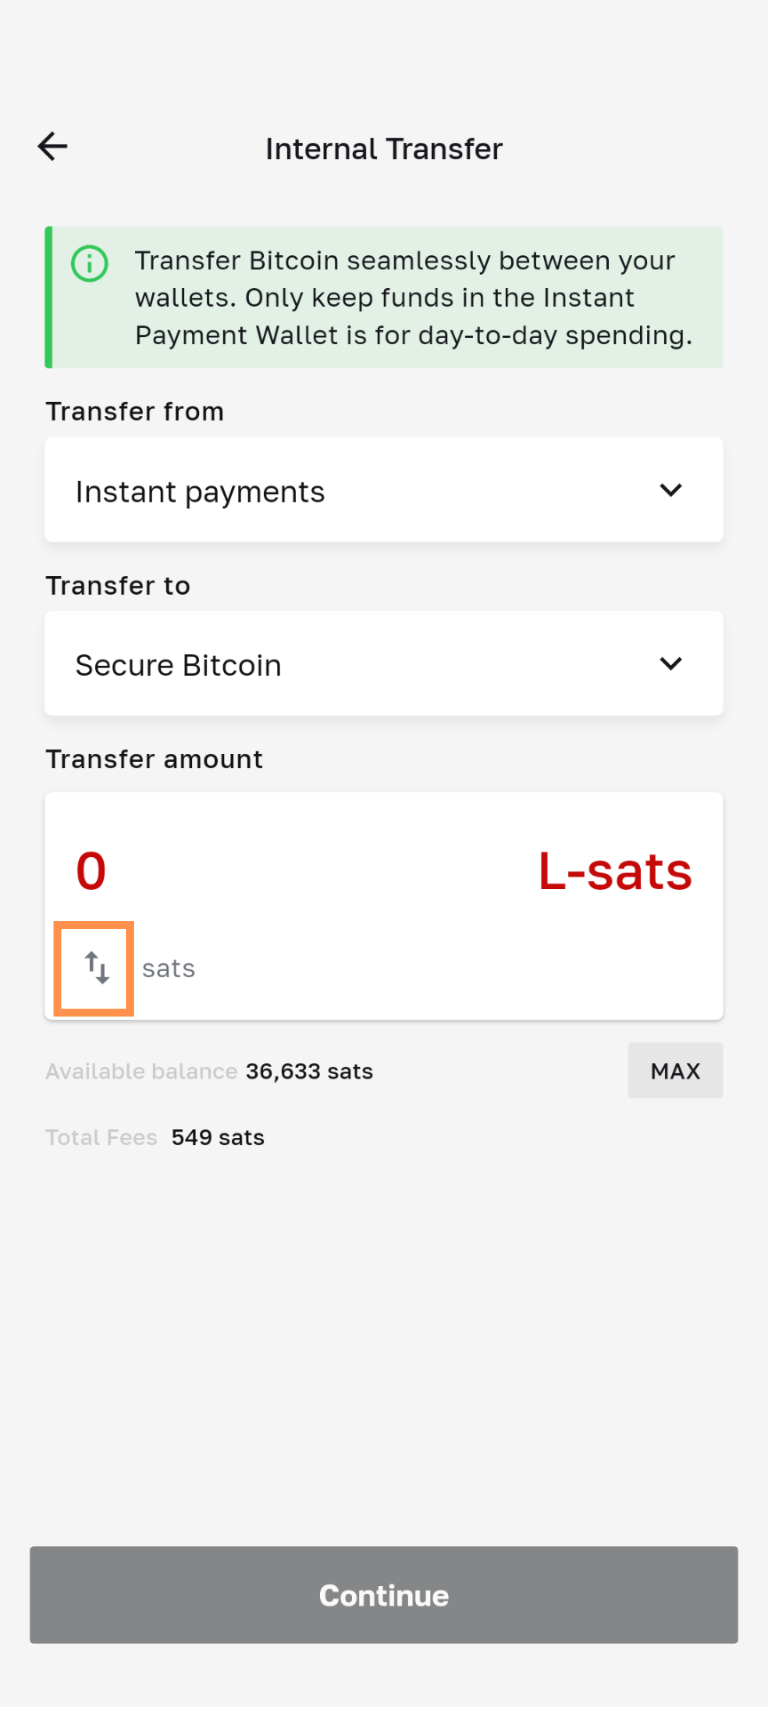This screenshot has height=1713, width=768.
Task: Click the Transfer Bitcoin info banner text
Action: tap(413, 298)
